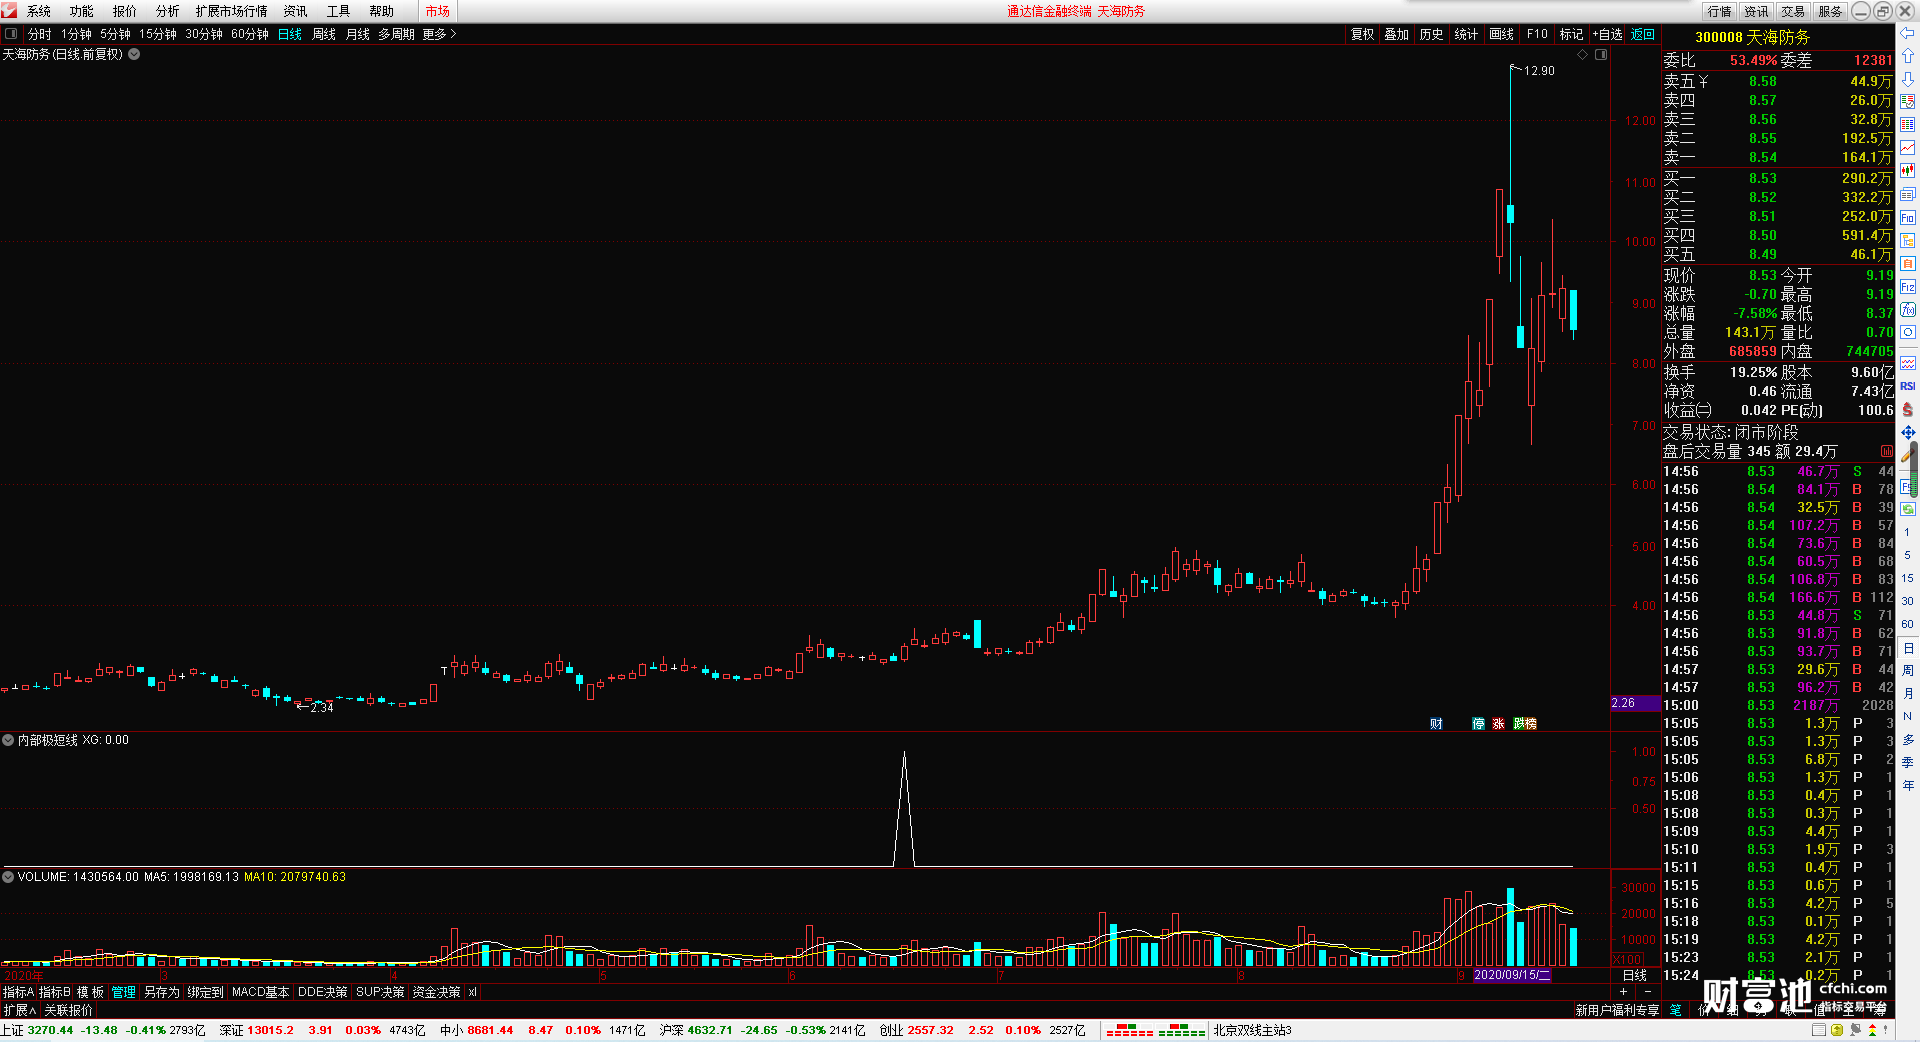Image resolution: width=1920 pixels, height=1042 pixels.
Task: Click the red bar chart icon beside after-hours volume
Action: point(1887,452)
